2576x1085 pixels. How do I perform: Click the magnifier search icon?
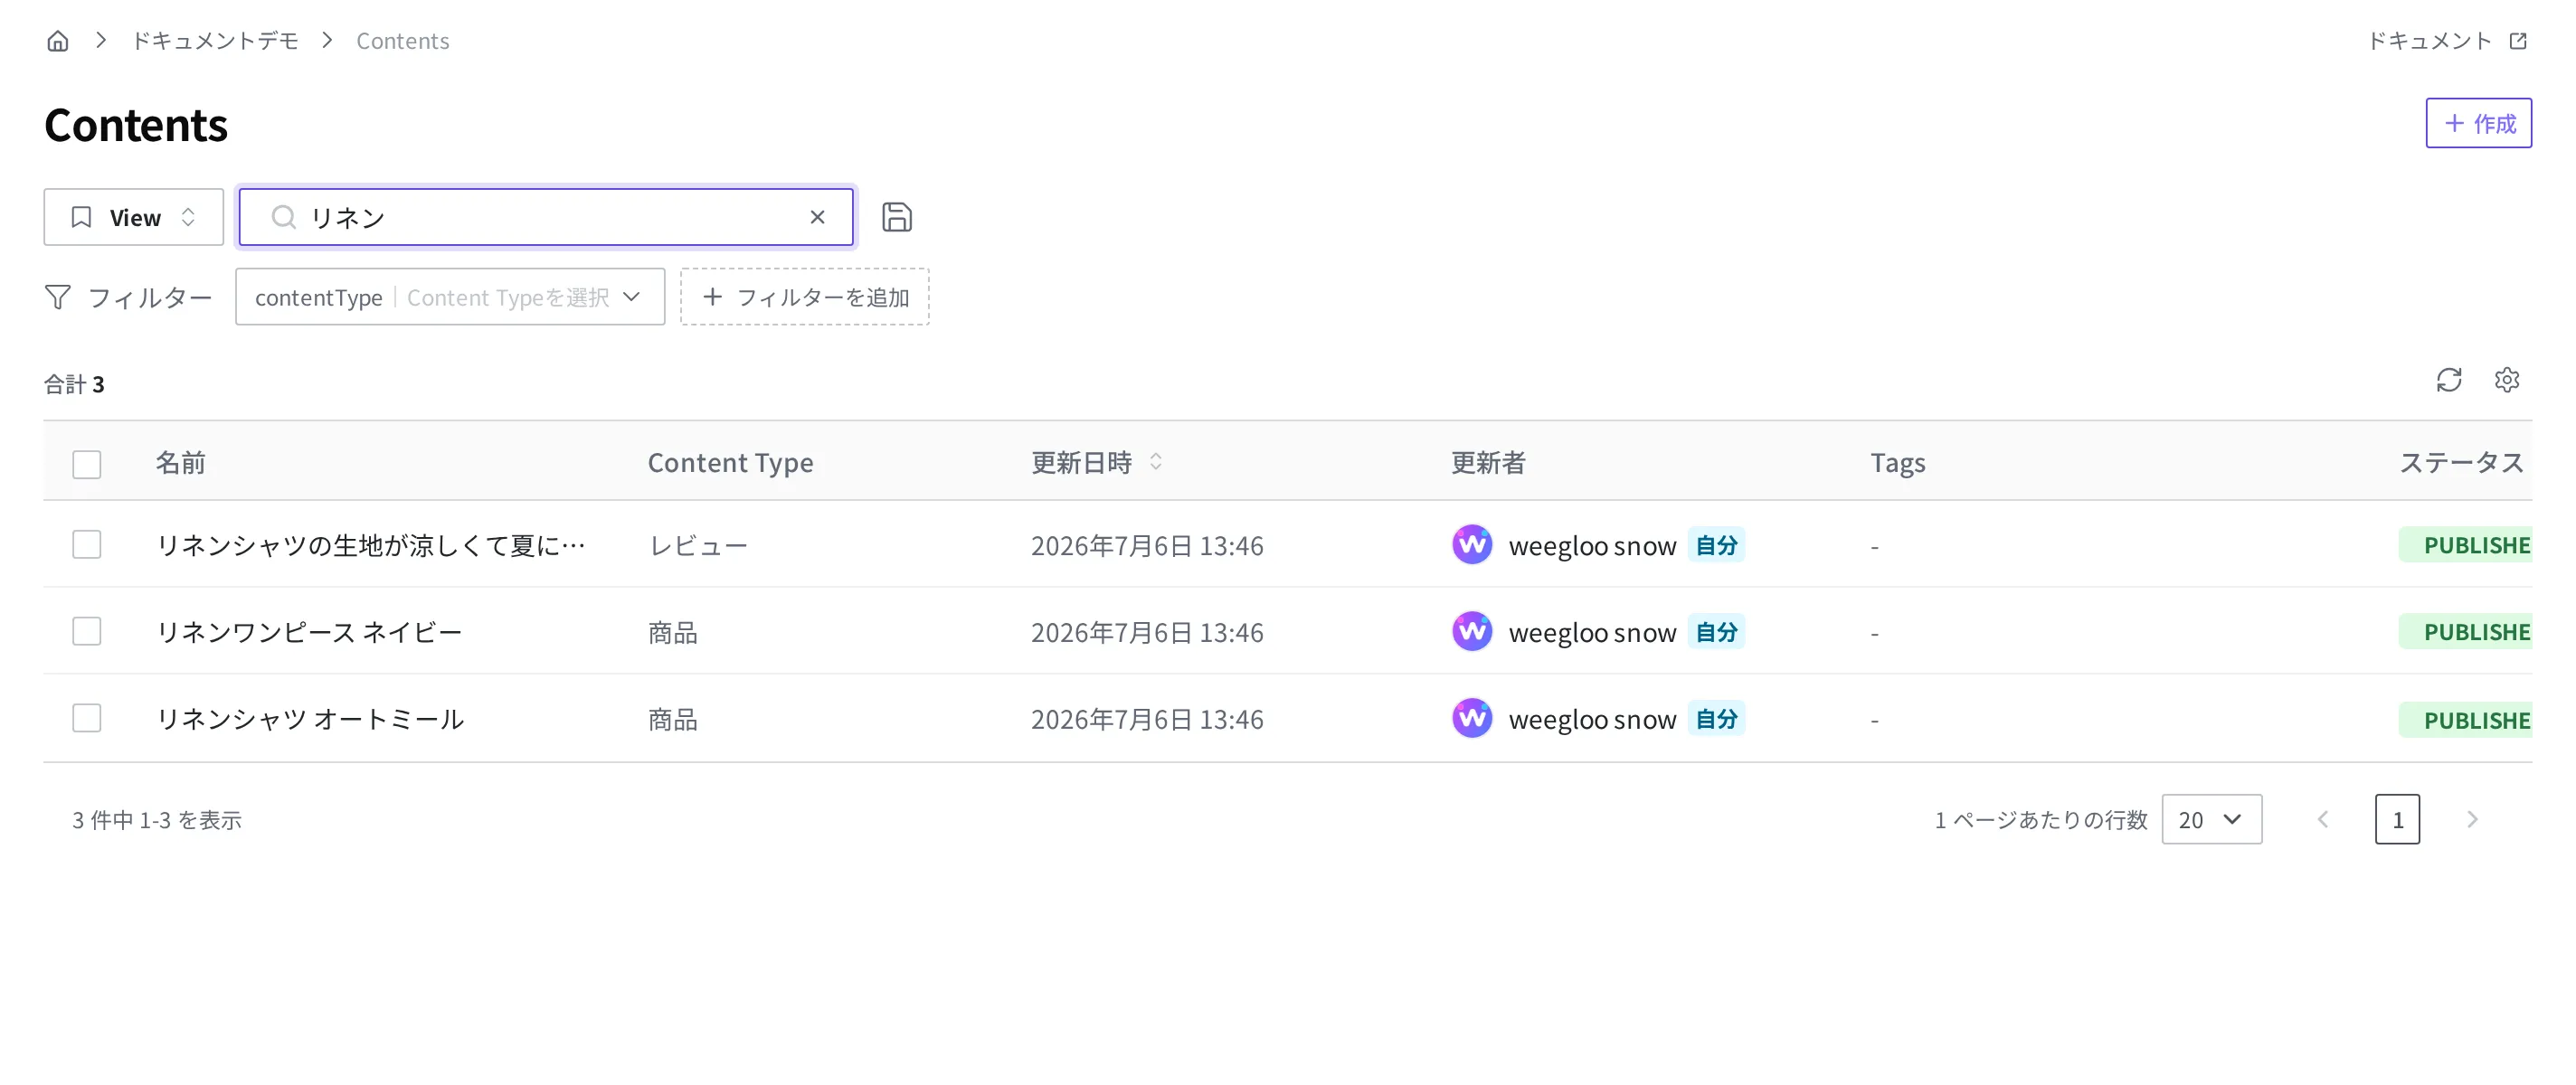click(x=284, y=217)
